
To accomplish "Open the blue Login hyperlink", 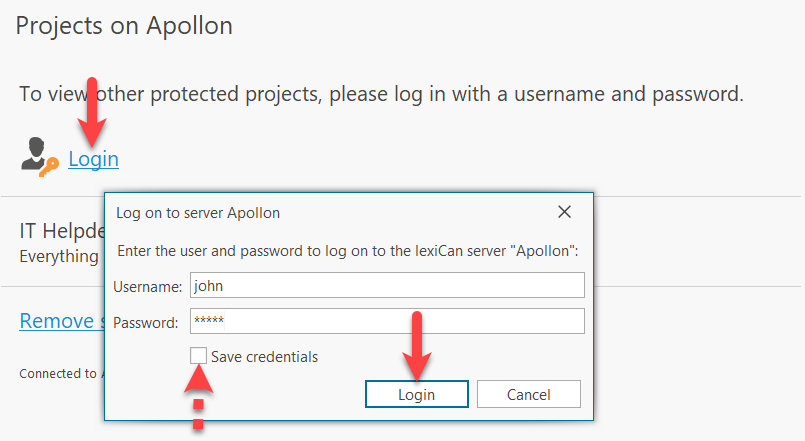I will (x=93, y=159).
